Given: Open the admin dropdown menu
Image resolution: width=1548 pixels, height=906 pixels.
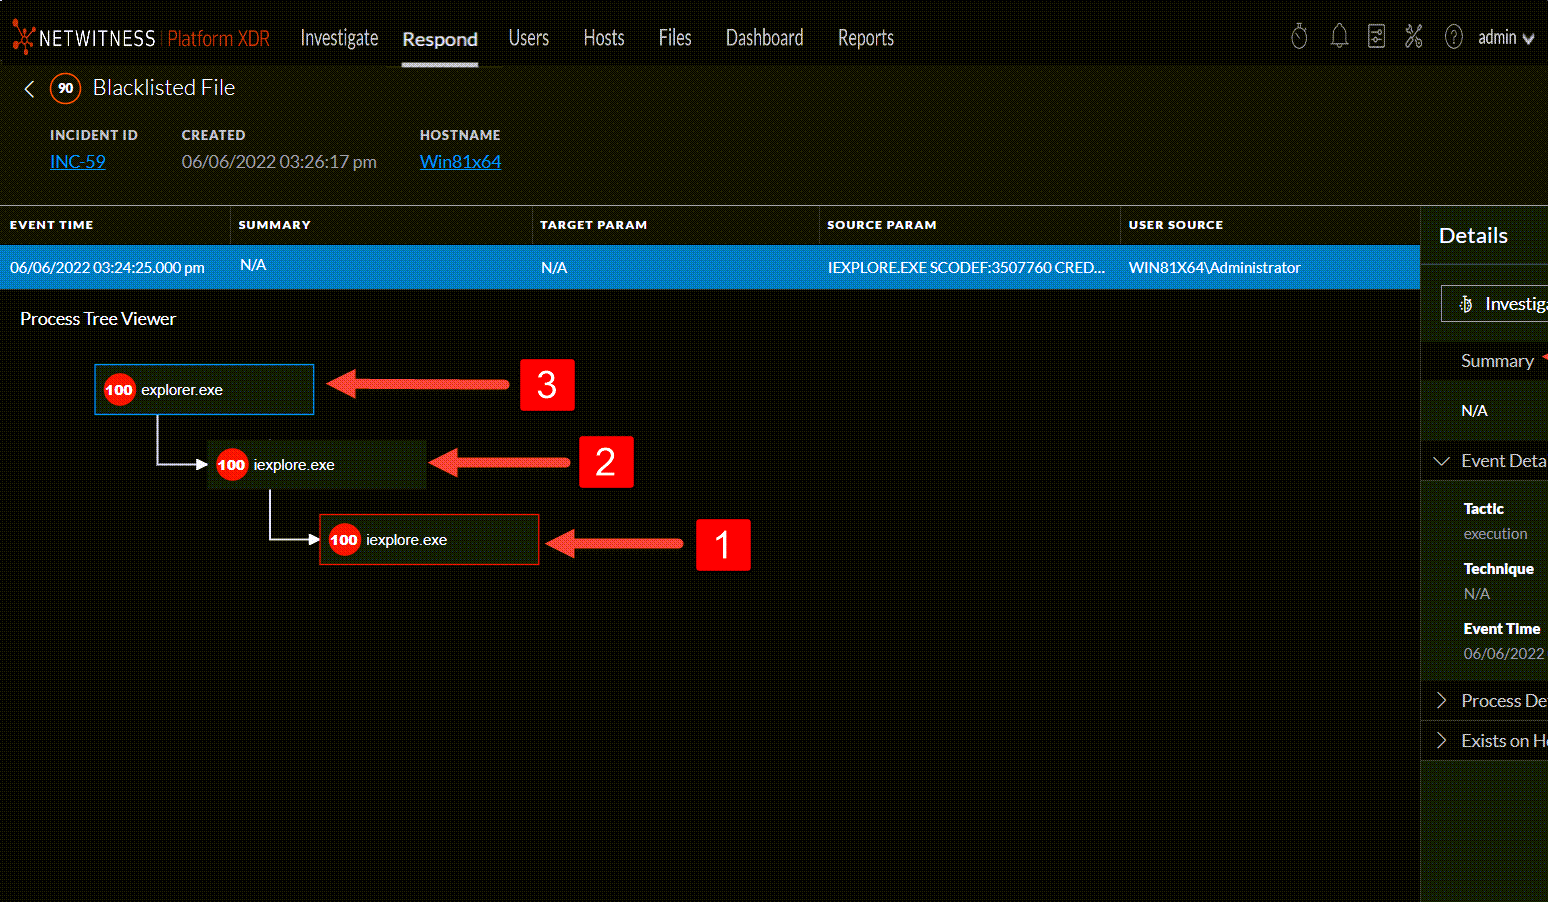Looking at the screenshot, I should 1506,37.
